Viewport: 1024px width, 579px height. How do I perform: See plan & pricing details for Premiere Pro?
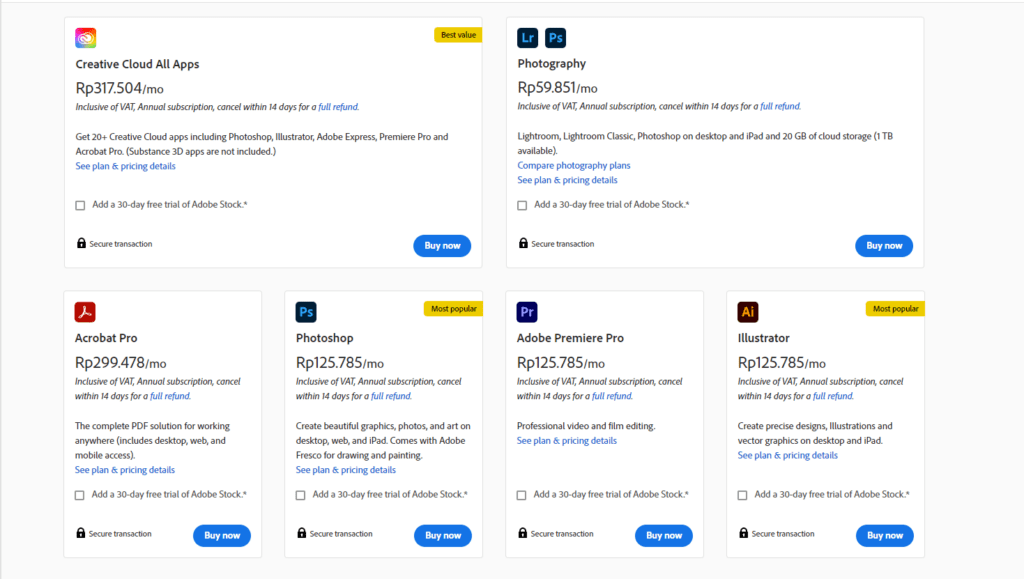pyautogui.click(x=567, y=441)
